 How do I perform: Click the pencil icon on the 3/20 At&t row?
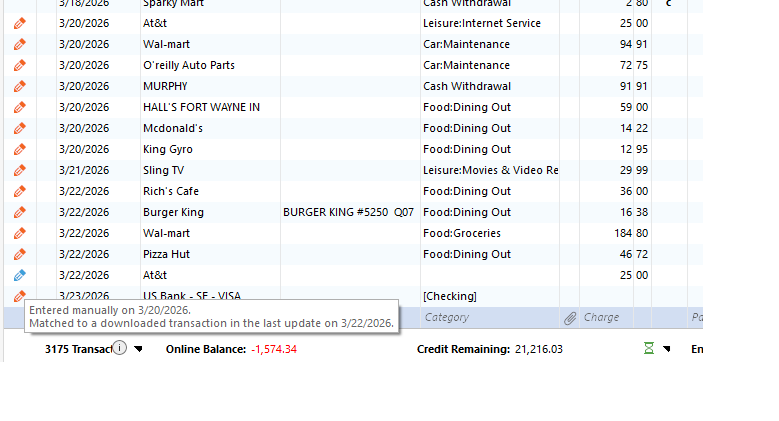(x=19, y=23)
